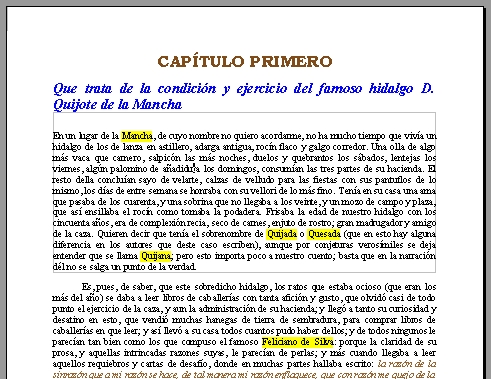Click the second paragraph's opening words "Es, pues, de saber"

point(117,287)
